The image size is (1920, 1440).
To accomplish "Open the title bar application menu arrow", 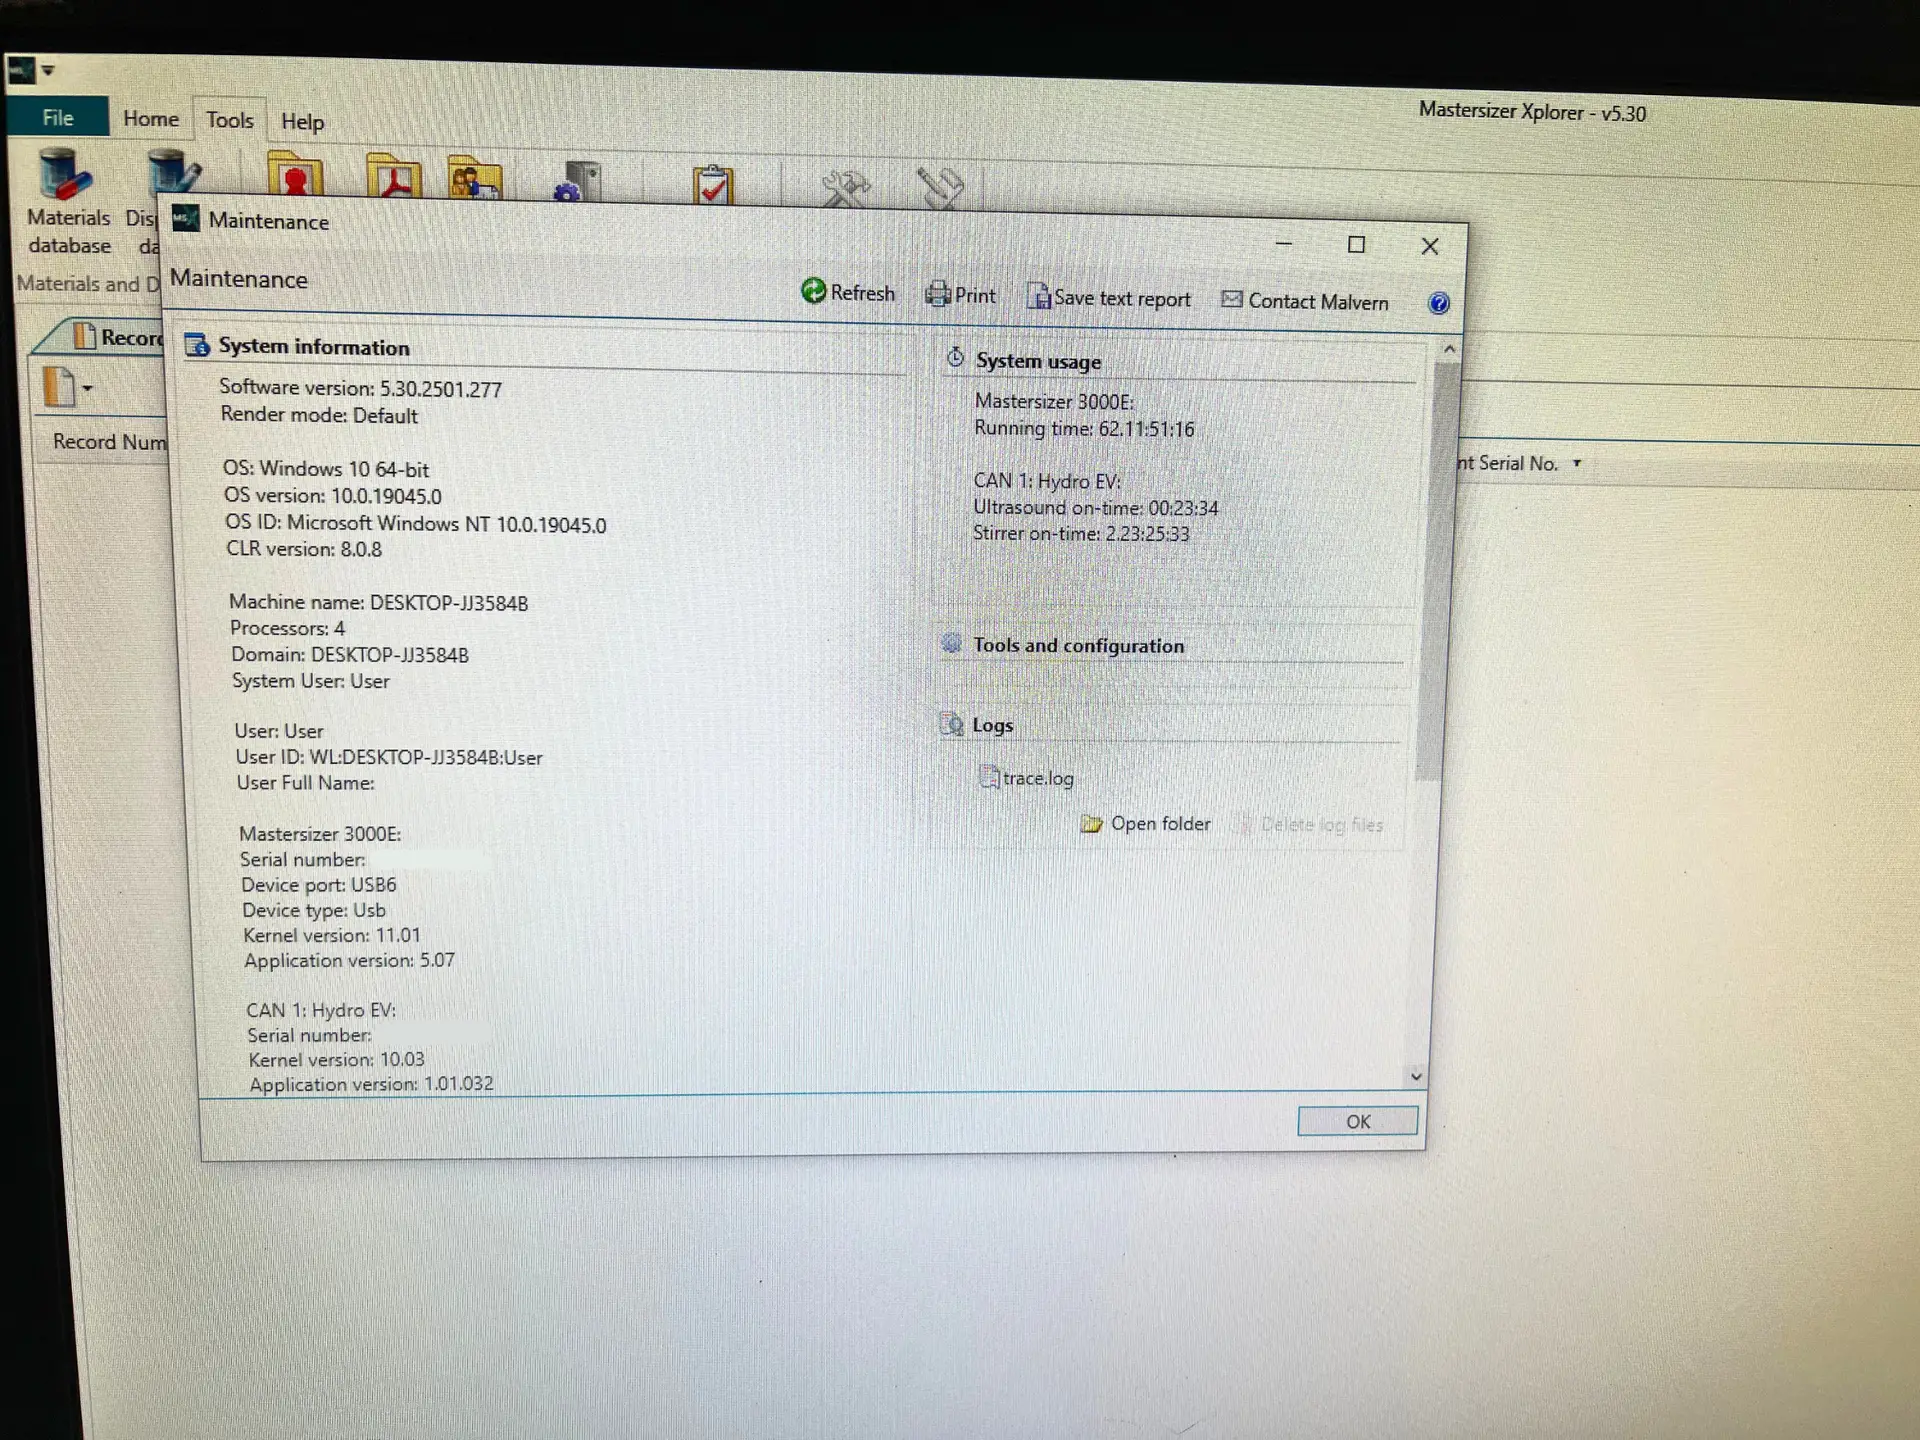I will point(46,70).
